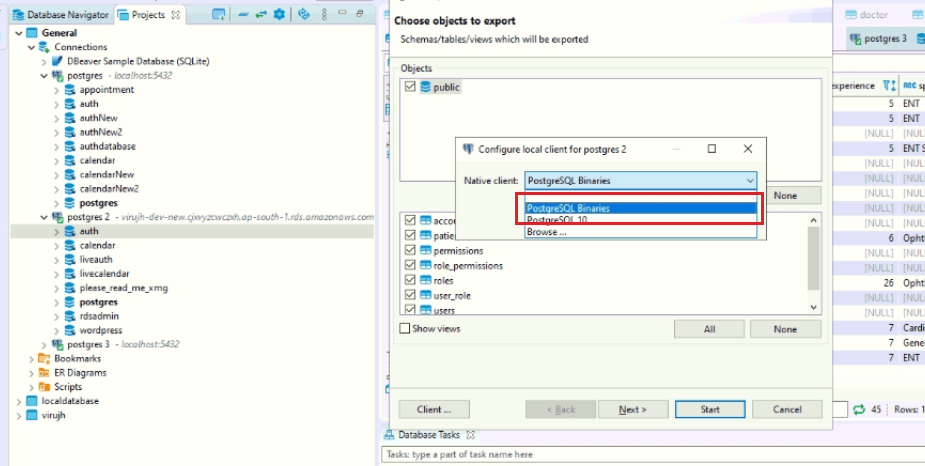Click the database icon beside authdatabase
The width and height of the screenshot is (925, 466).
(70, 146)
